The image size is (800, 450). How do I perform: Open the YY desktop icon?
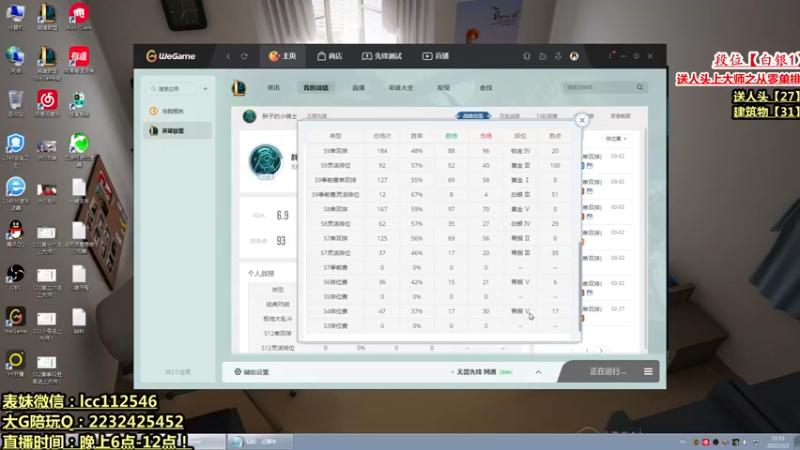(15, 364)
